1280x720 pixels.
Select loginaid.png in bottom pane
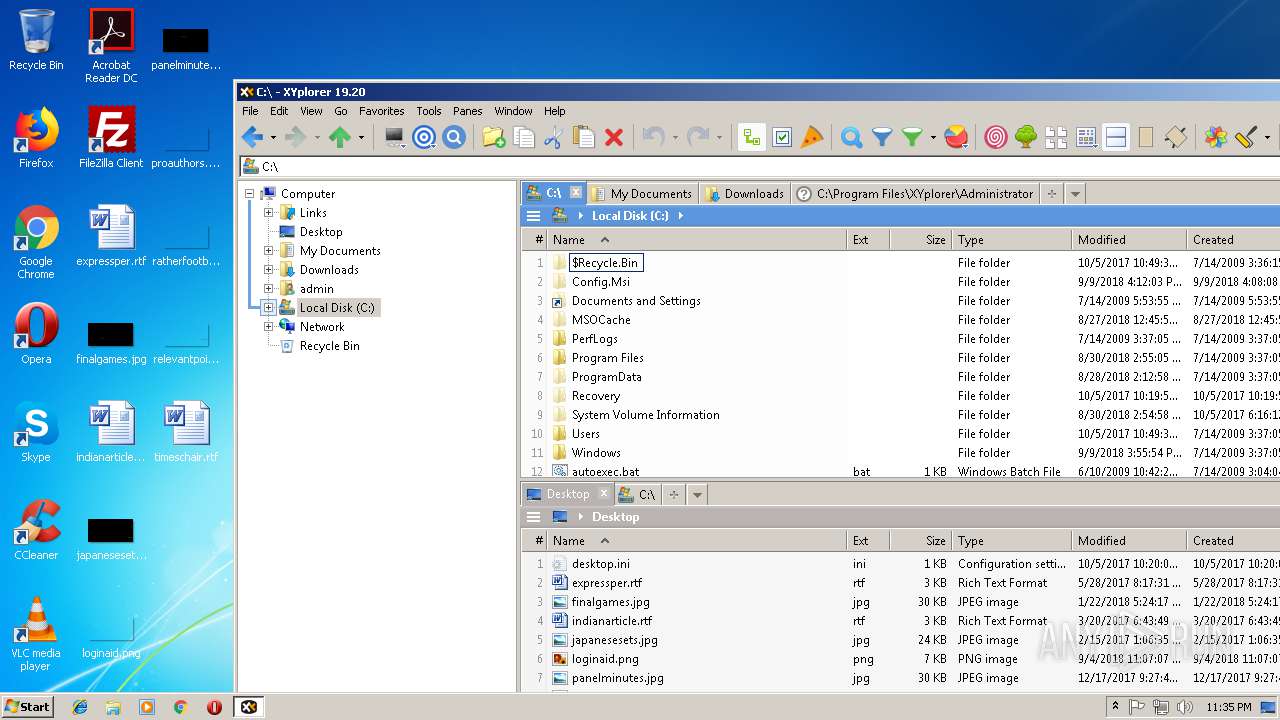[604, 659]
